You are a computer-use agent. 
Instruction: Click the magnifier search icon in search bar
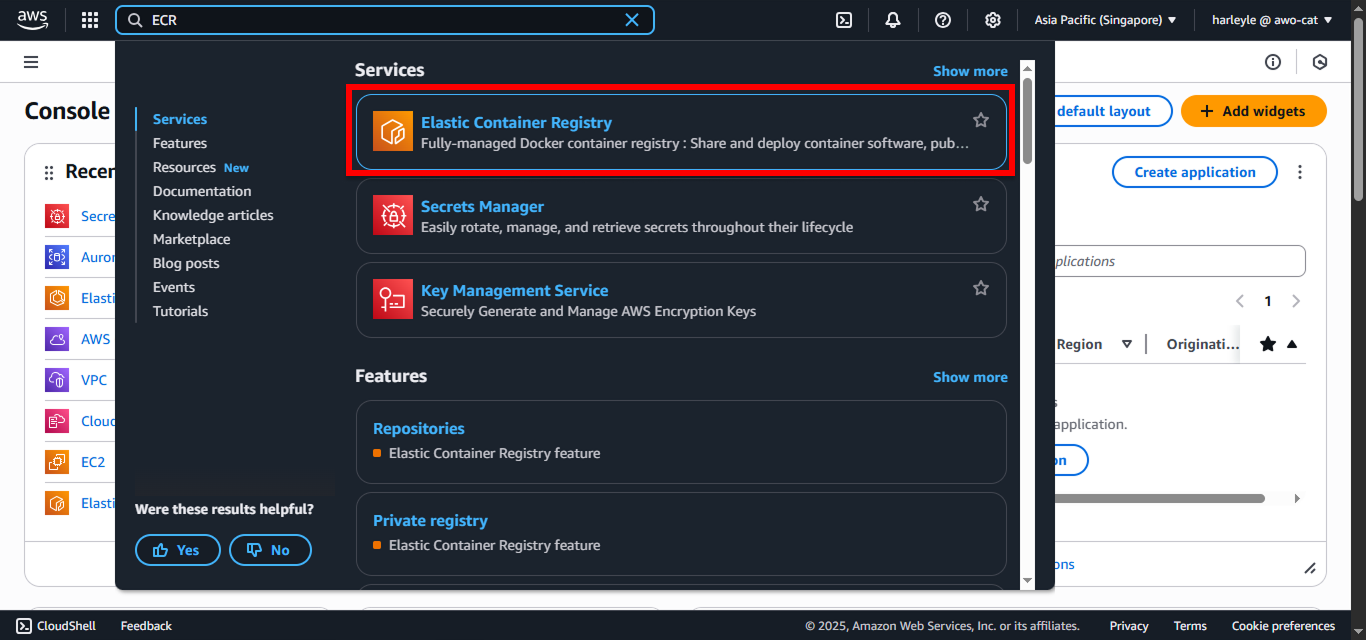tap(135, 20)
